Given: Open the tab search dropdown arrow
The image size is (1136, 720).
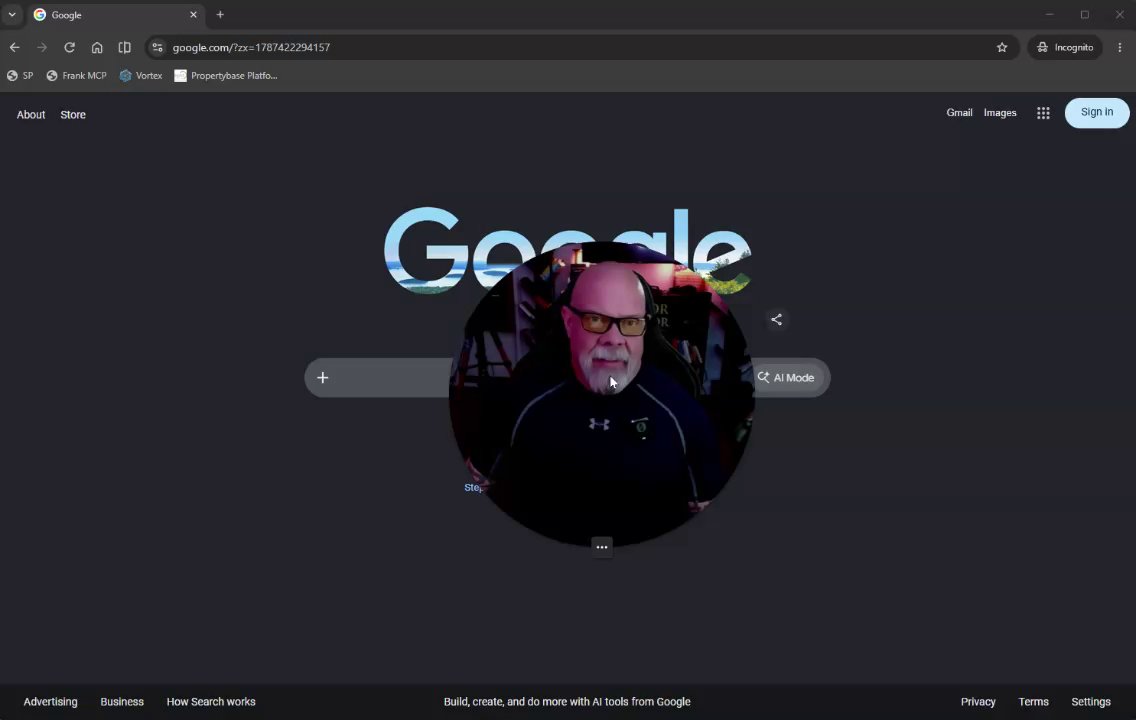Looking at the screenshot, I should pos(12,14).
